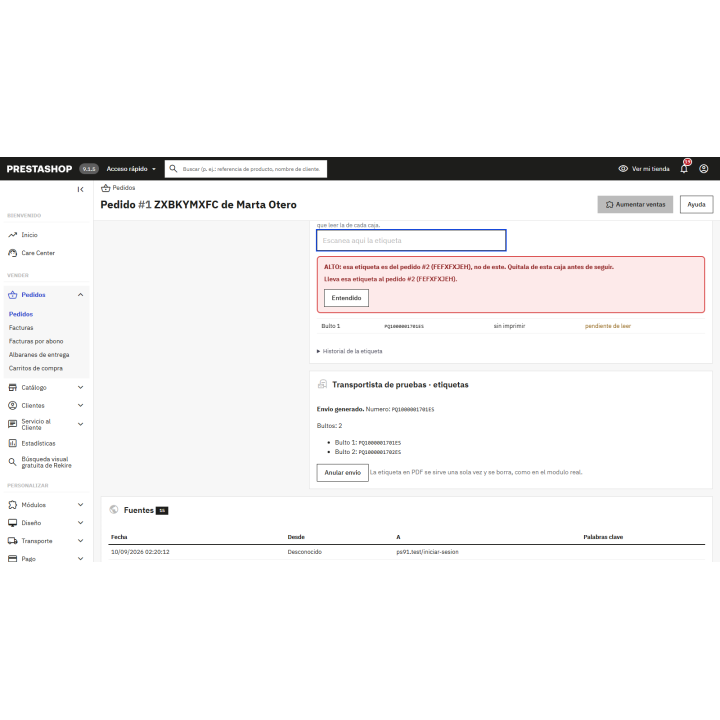
Task: Open Estadísticas menu item
Action: pos(38,444)
